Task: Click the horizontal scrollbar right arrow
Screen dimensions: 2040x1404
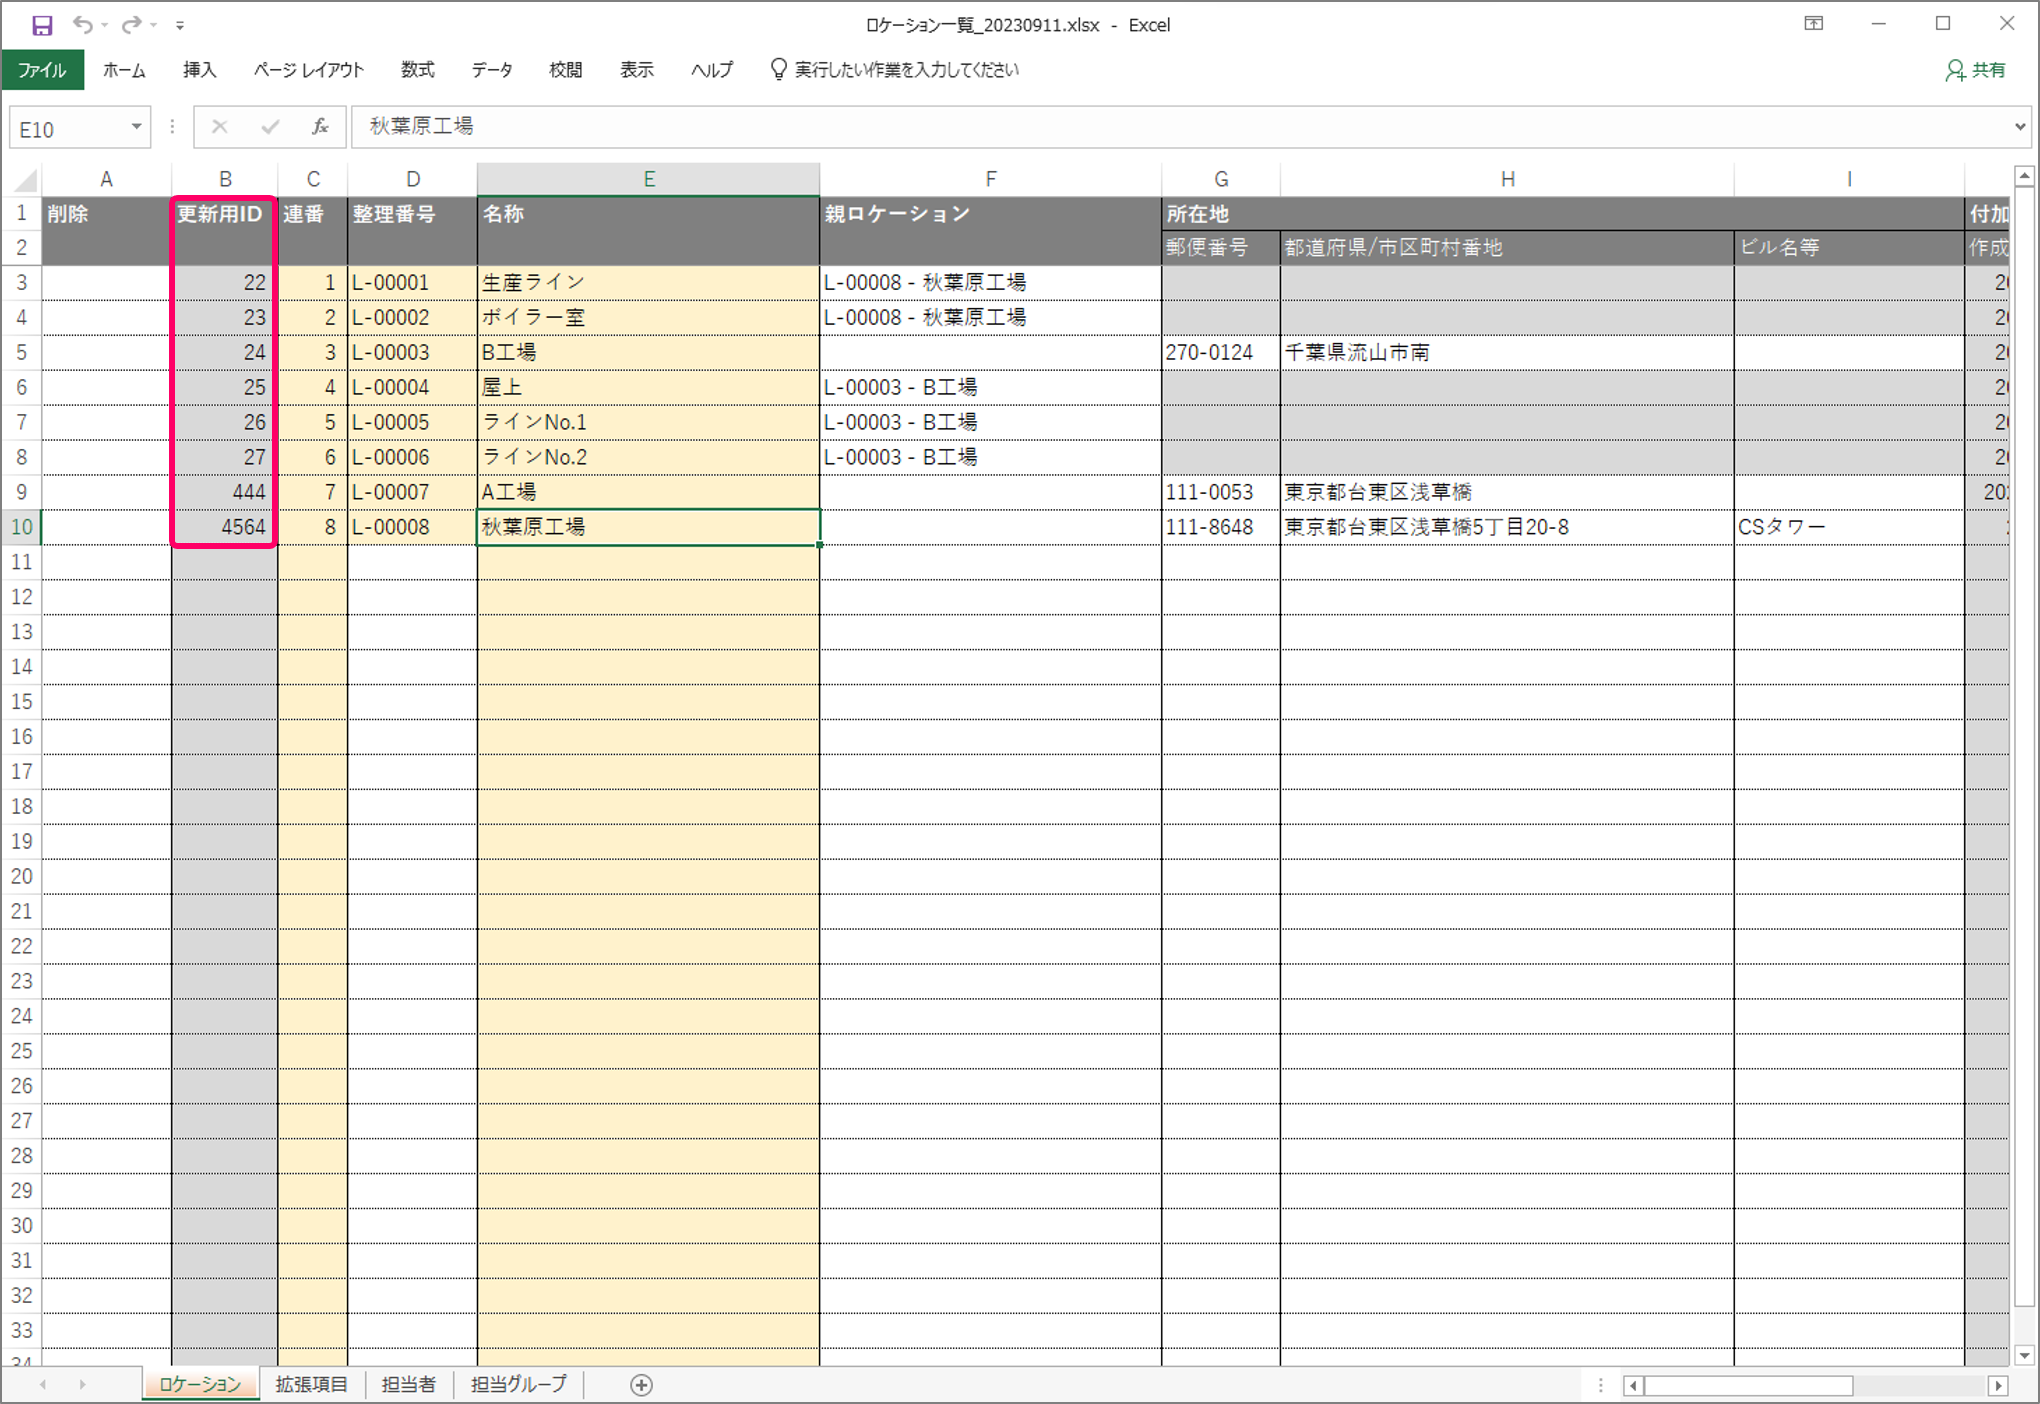Action: pyautogui.click(x=1998, y=1385)
